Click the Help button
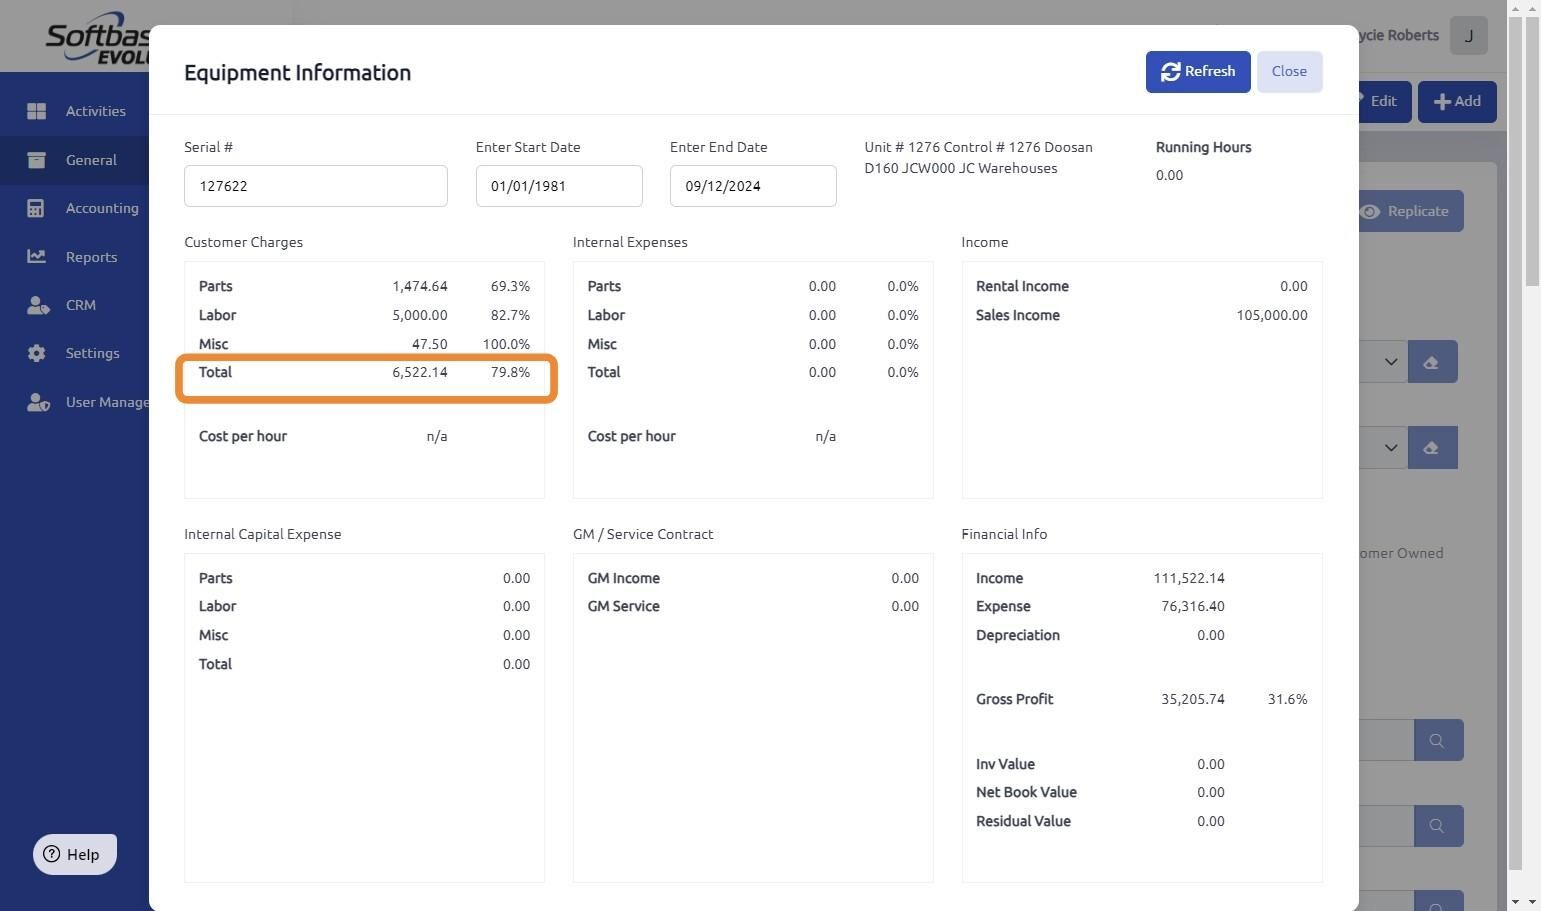 click(x=75, y=854)
